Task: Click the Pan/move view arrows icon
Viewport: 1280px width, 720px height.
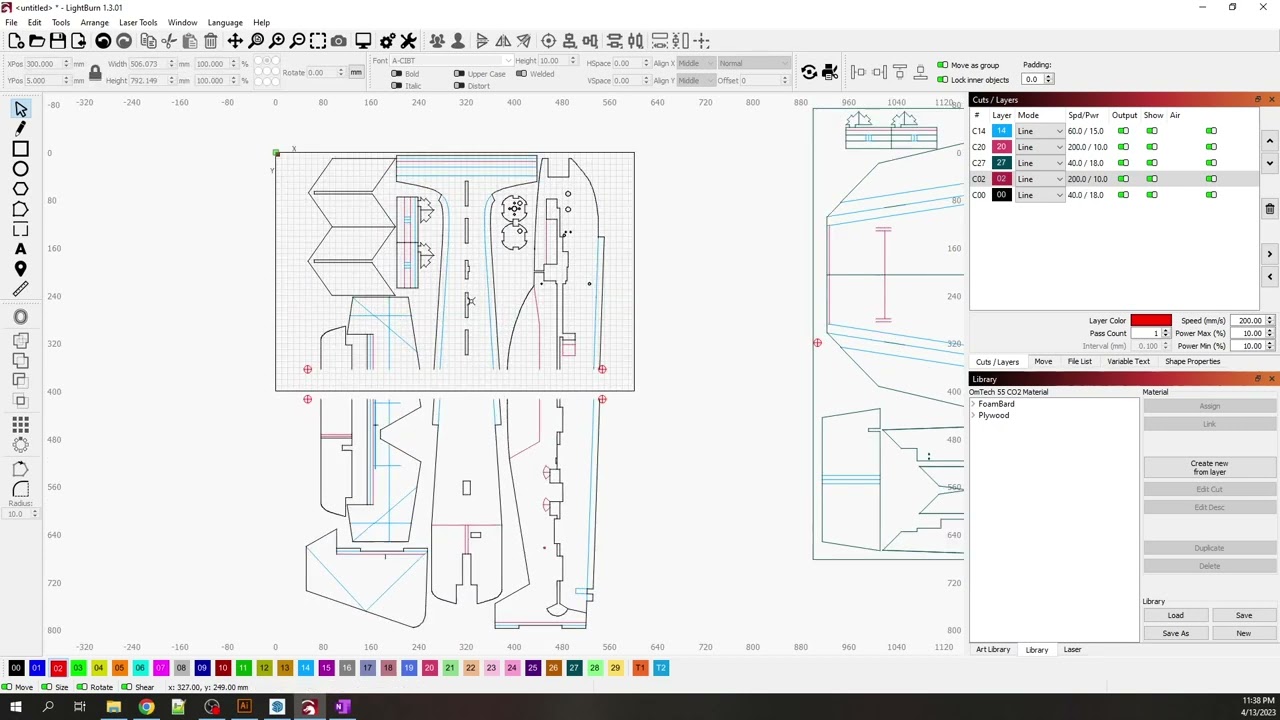Action: pyautogui.click(x=235, y=41)
